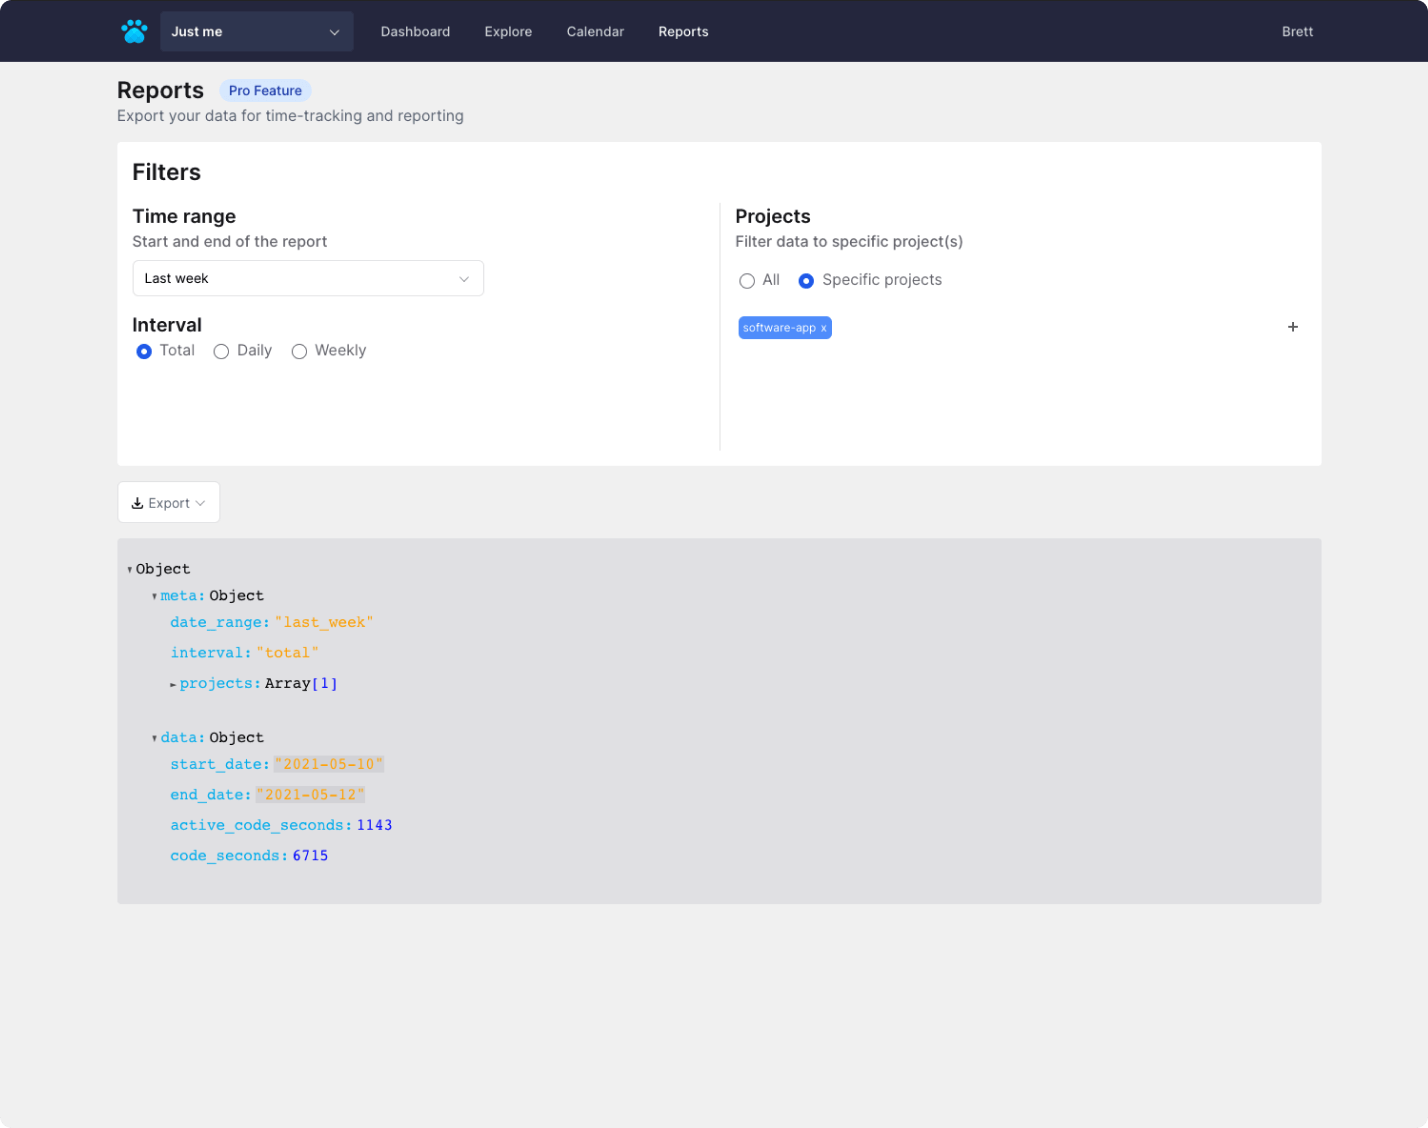The height and width of the screenshot is (1128, 1428).
Task: Choose the All projects option
Action: coord(747,281)
